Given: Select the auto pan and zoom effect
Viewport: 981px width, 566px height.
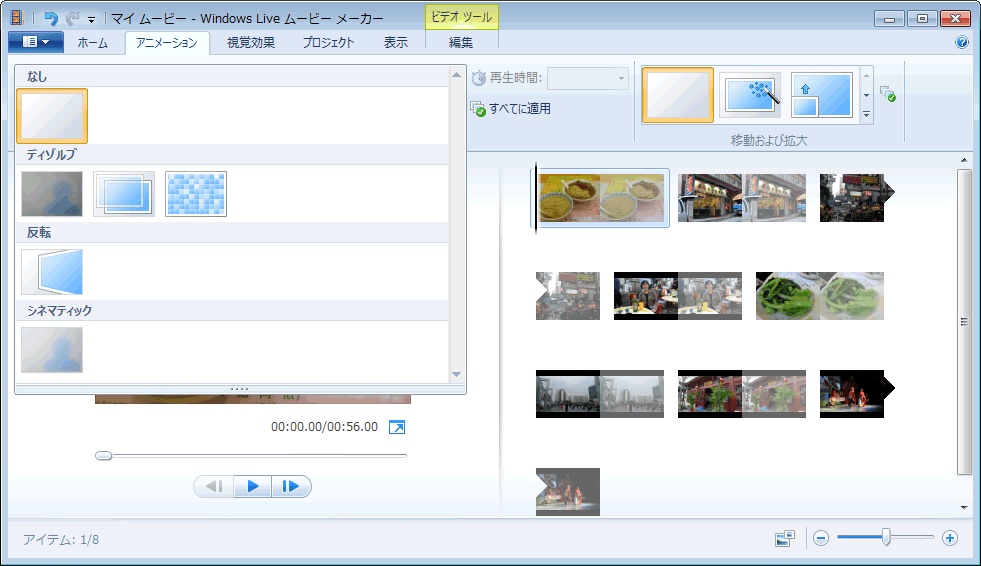Looking at the screenshot, I should point(750,95).
